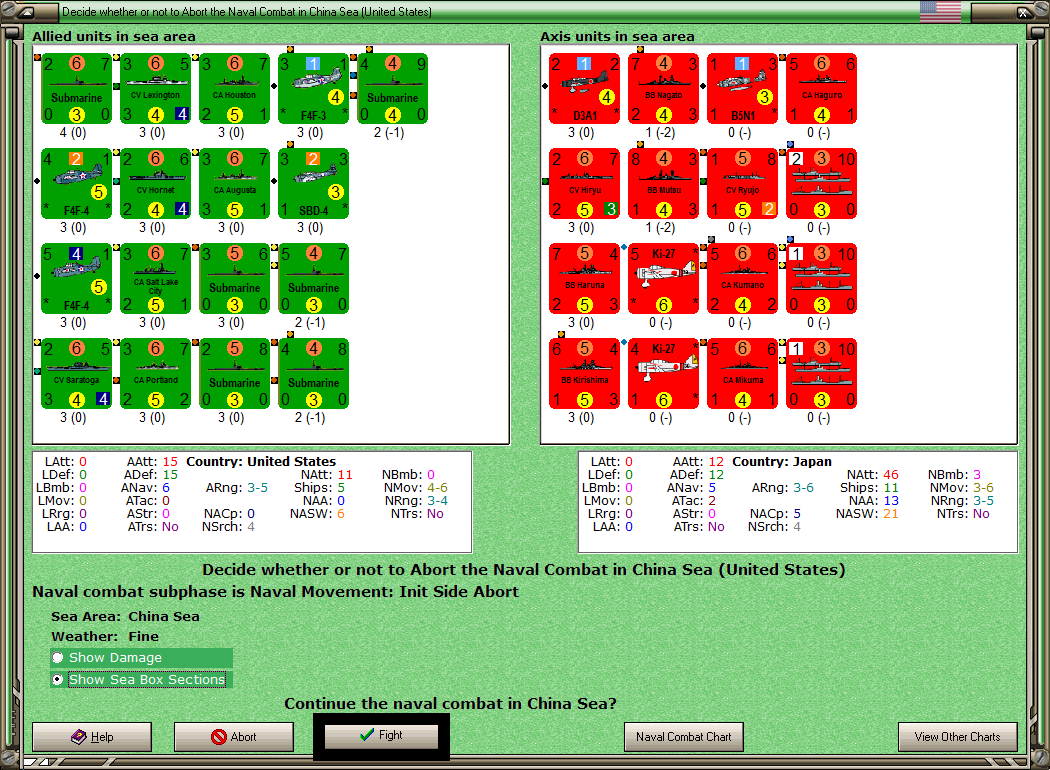Select the BB Kirishima battleship unit
Viewport: 1050px width, 770px height.
[x=585, y=374]
